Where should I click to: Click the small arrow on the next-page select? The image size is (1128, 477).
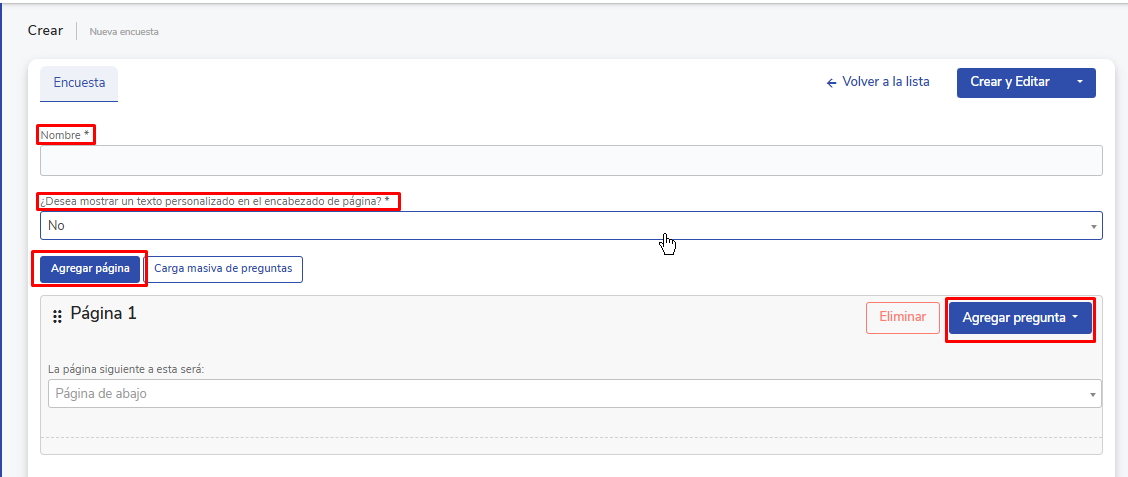coord(1093,395)
